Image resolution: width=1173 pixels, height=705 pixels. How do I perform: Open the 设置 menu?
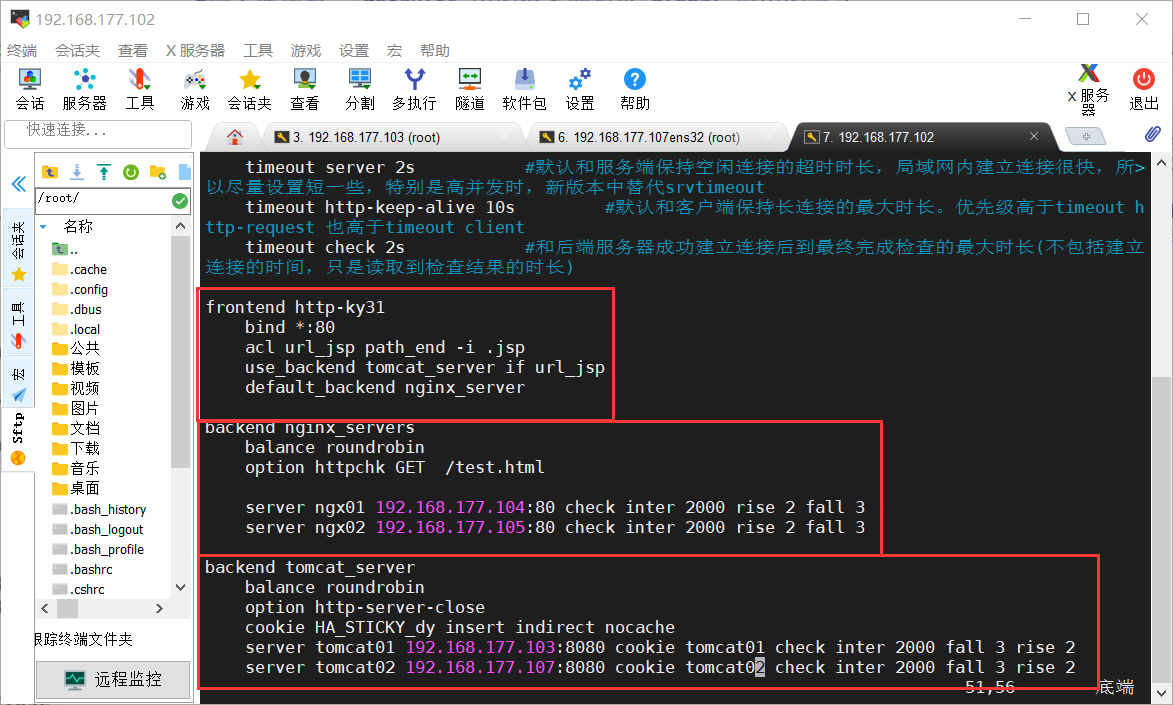(354, 50)
